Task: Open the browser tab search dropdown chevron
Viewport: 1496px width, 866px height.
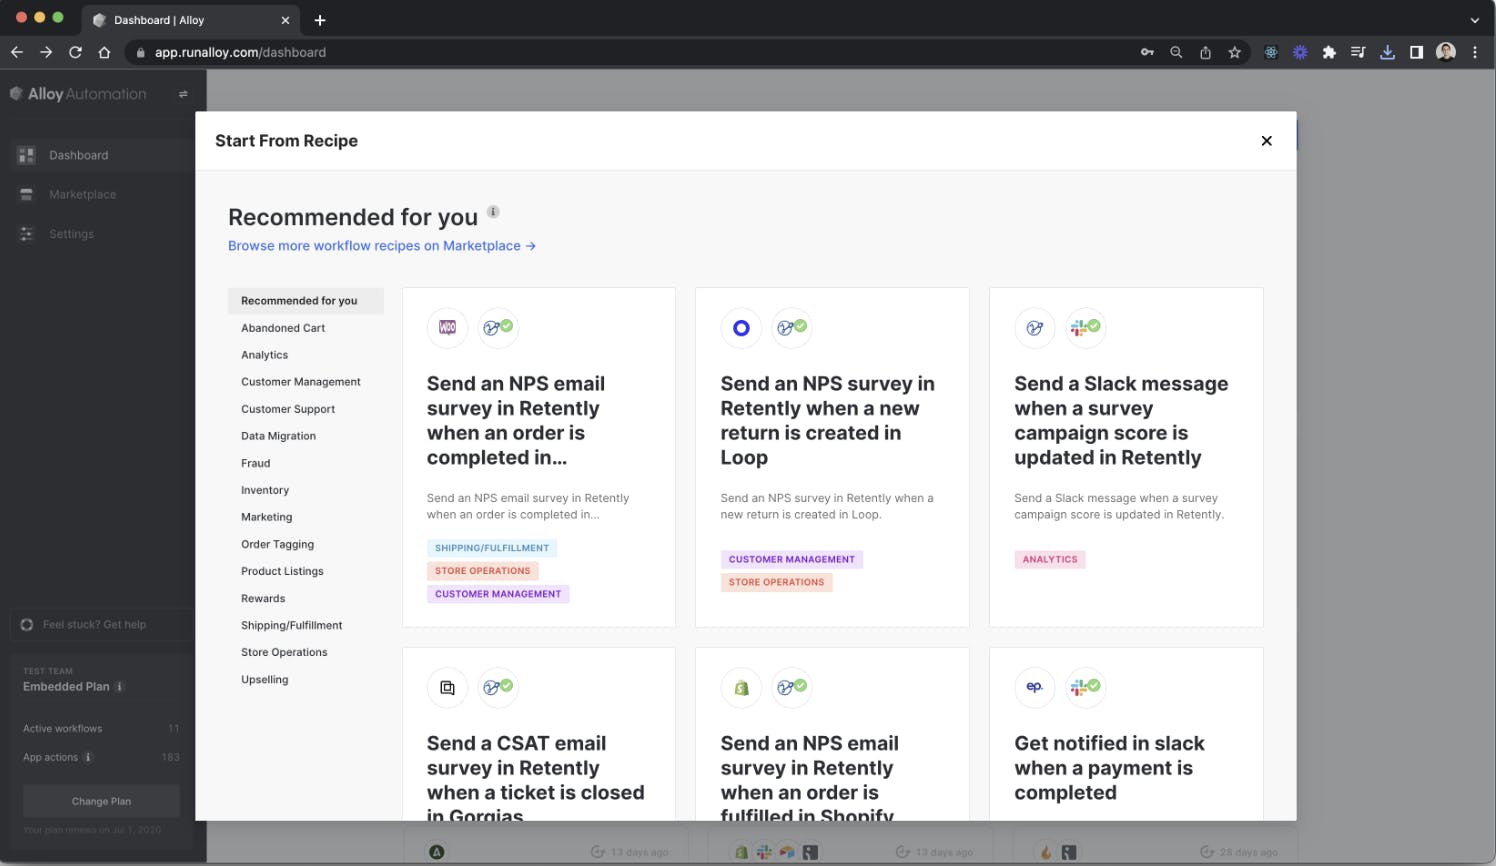Action: [x=1474, y=20]
